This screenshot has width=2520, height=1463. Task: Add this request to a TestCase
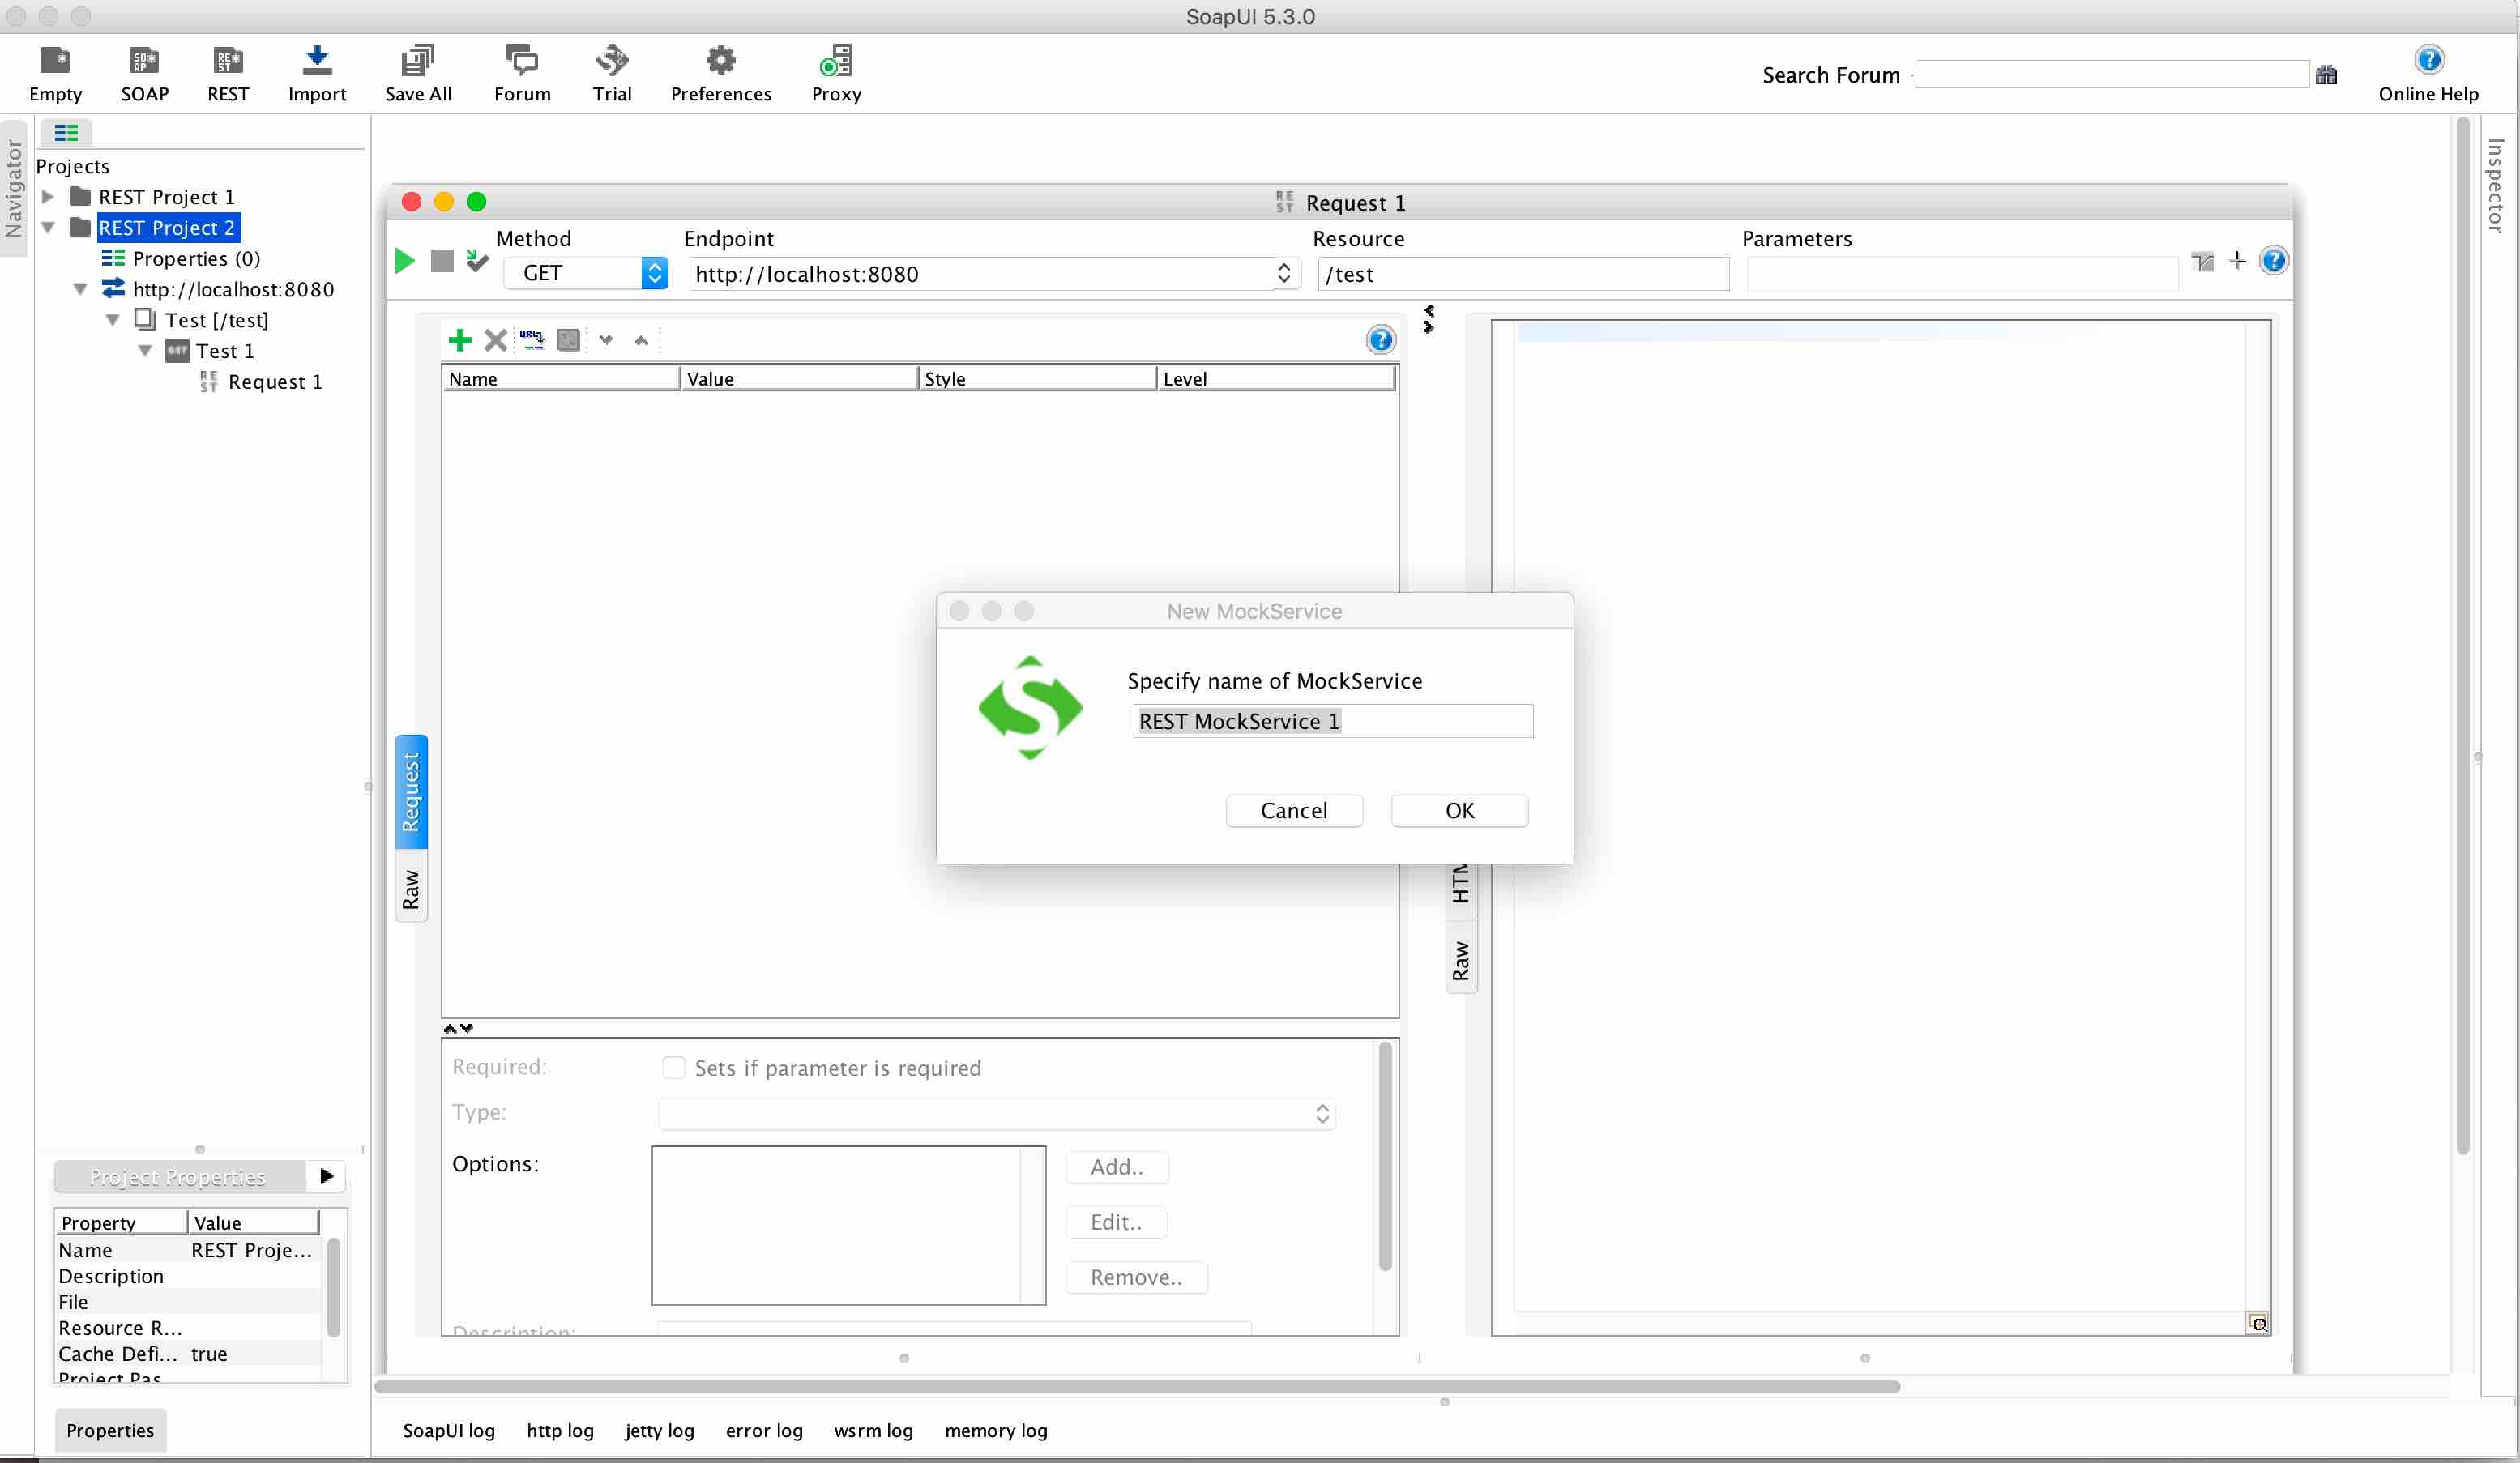pyautogui.click(x=477, y=261)
